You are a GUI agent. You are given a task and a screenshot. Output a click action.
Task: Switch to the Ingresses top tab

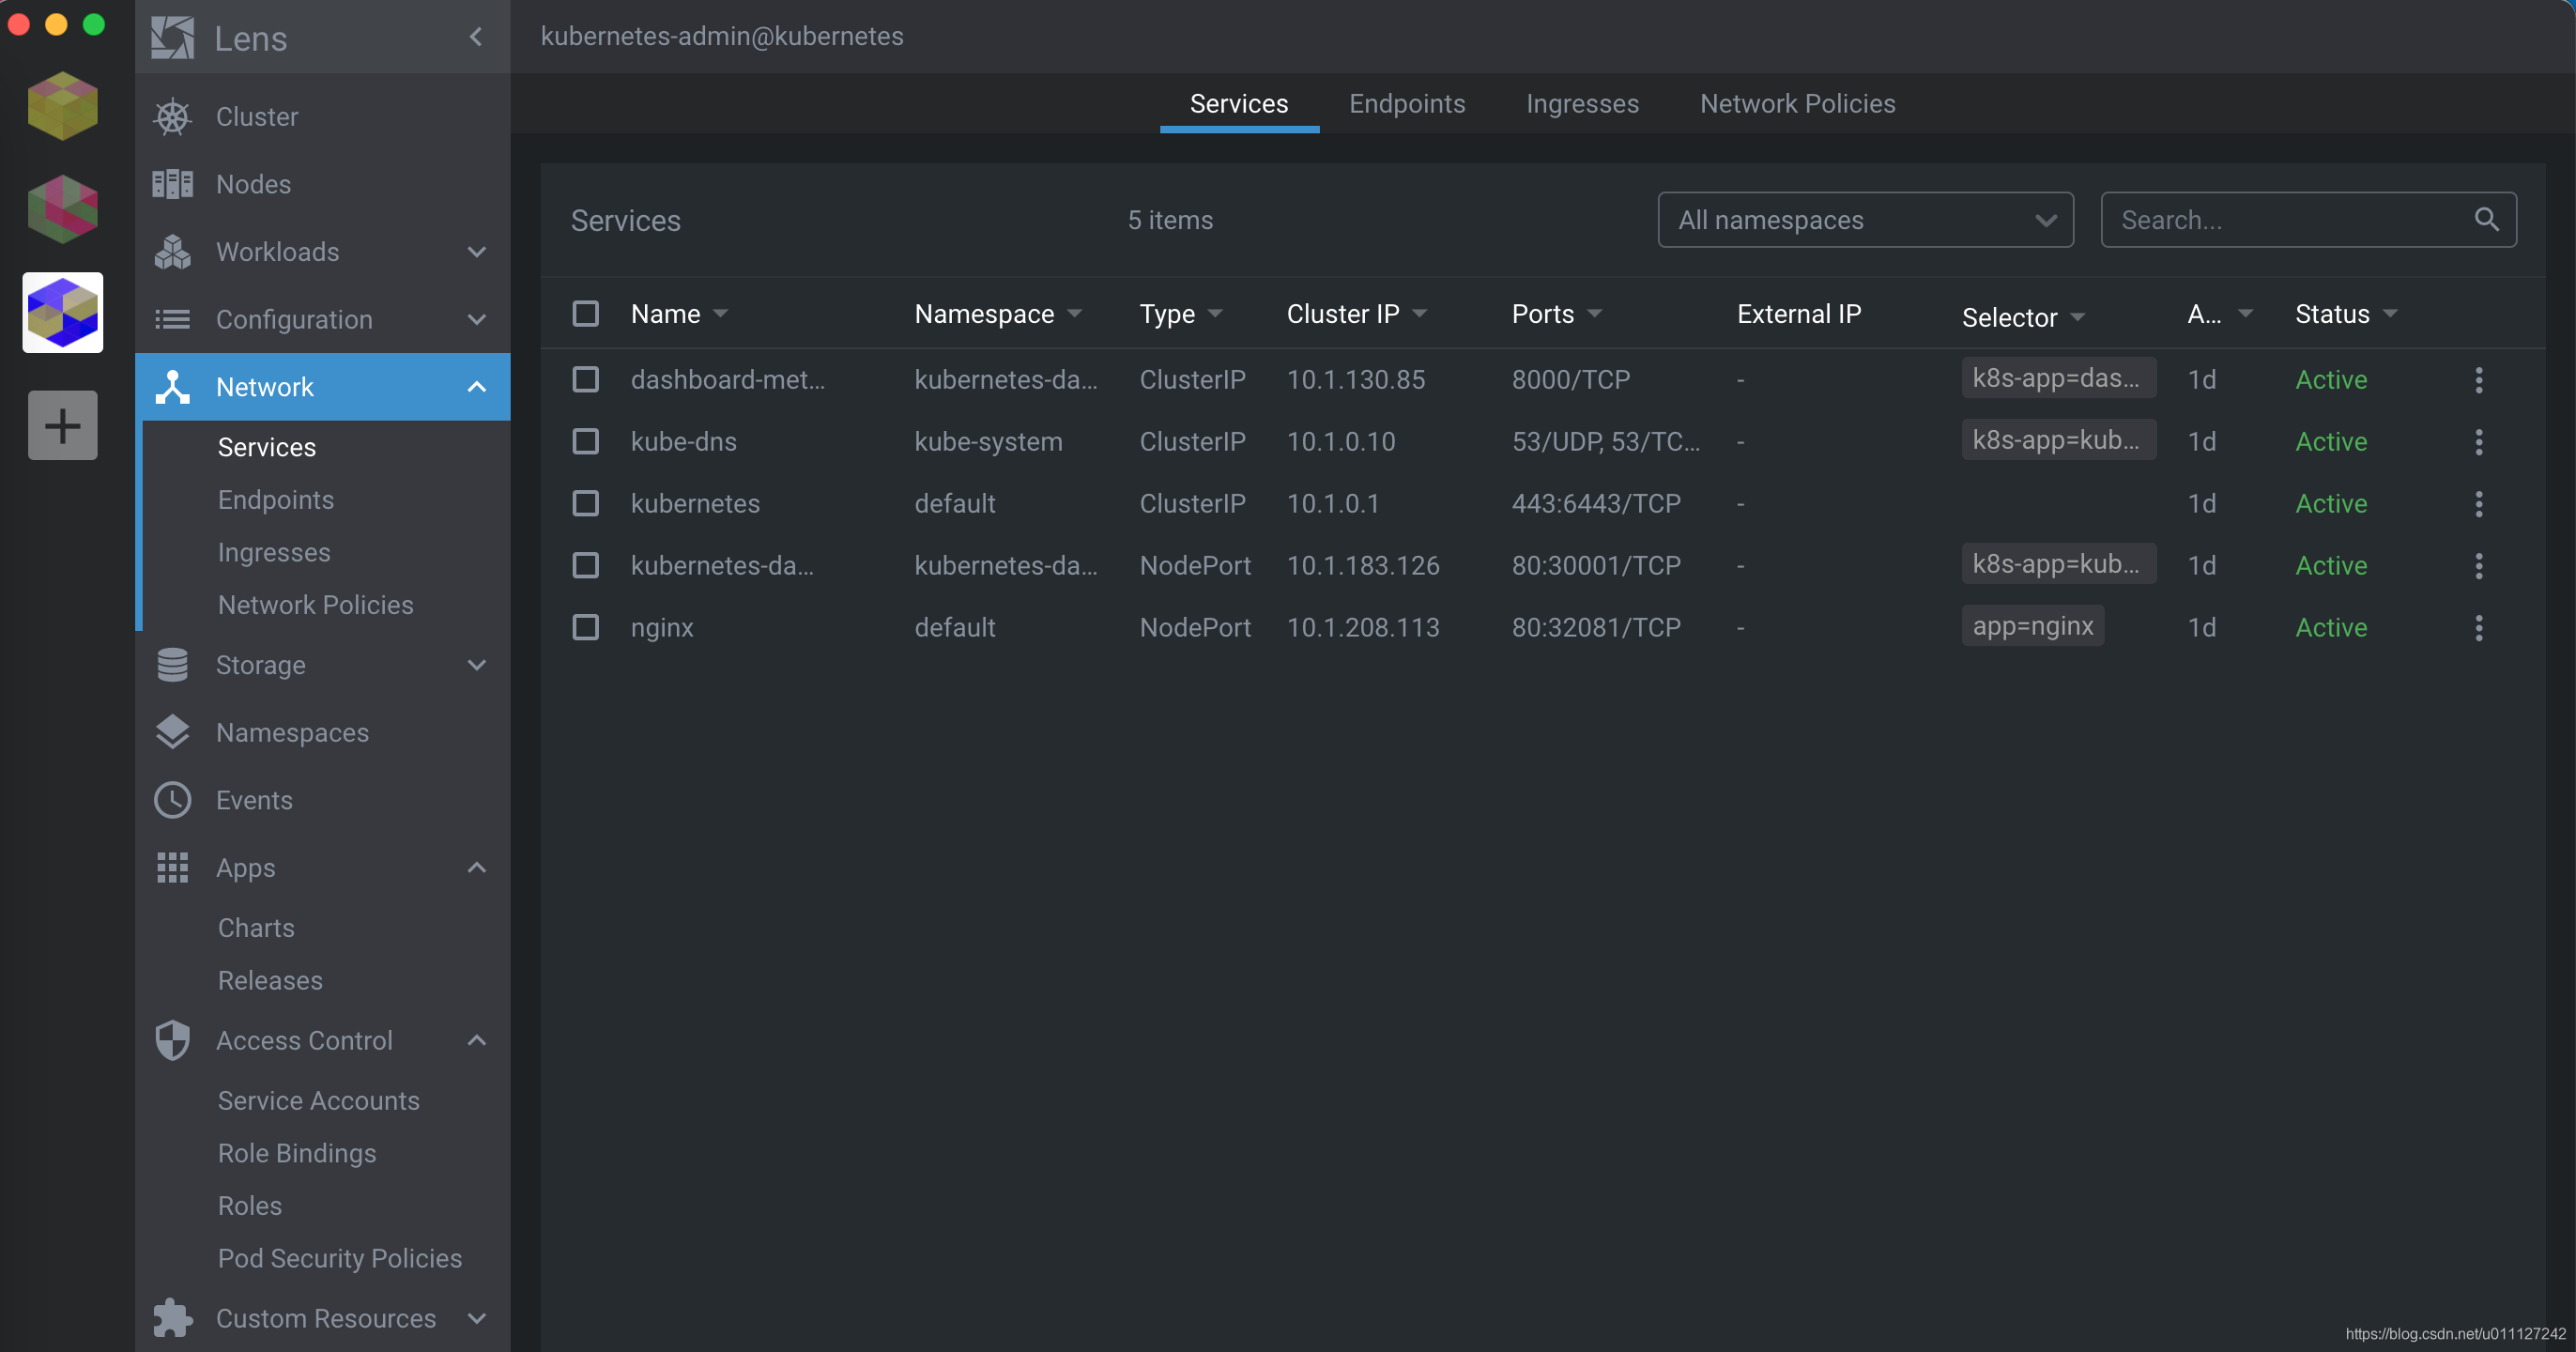(1583, 104)
